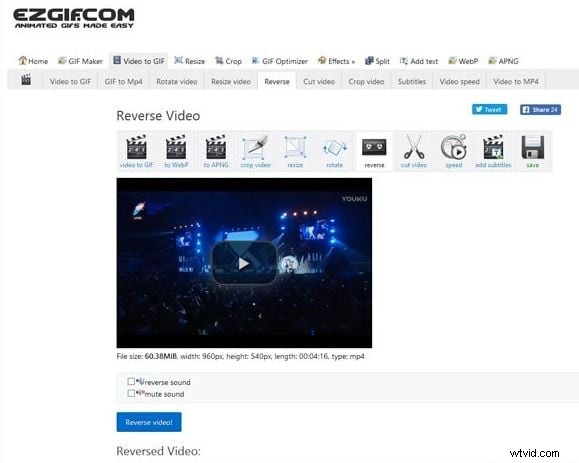Enable the reverse sound checkbox

[131, 381]
